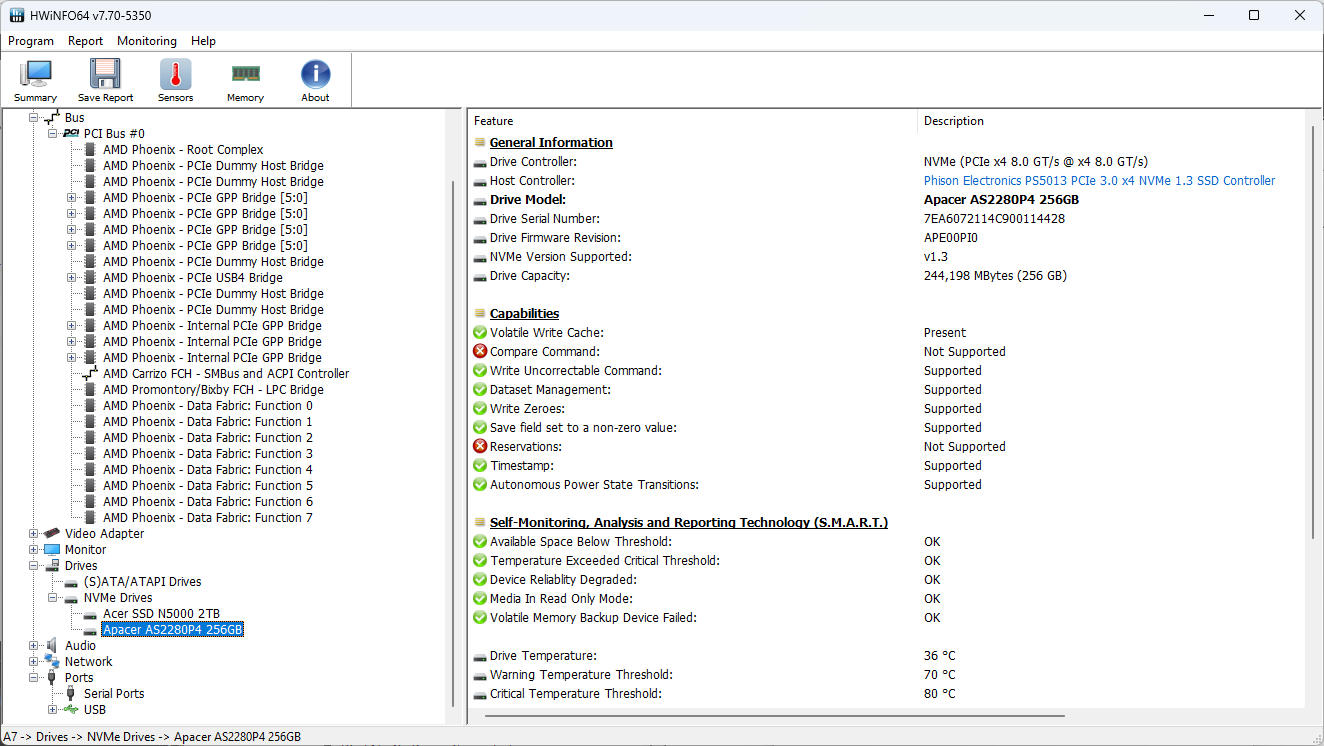Select AMD Phoenix - Root Complex
The height and width of the screenshot is (746, 1324).
[183, 150]
